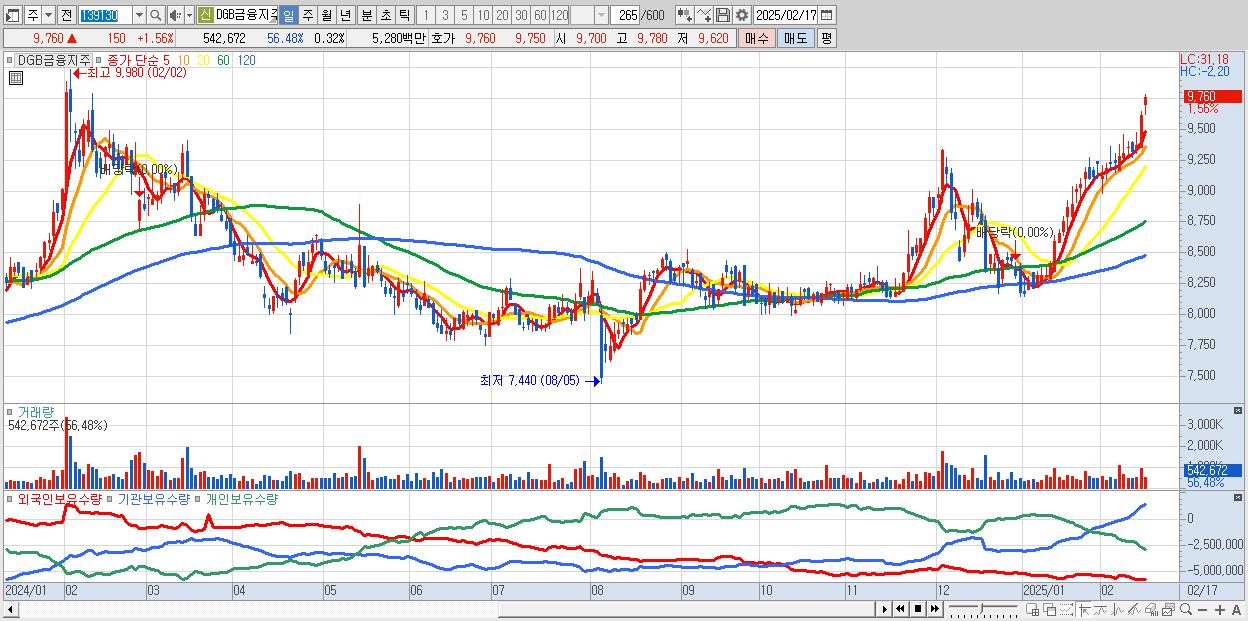1248x621 pixels.
Task: Select the 1 interval button
Action: (x=426, y=15)
